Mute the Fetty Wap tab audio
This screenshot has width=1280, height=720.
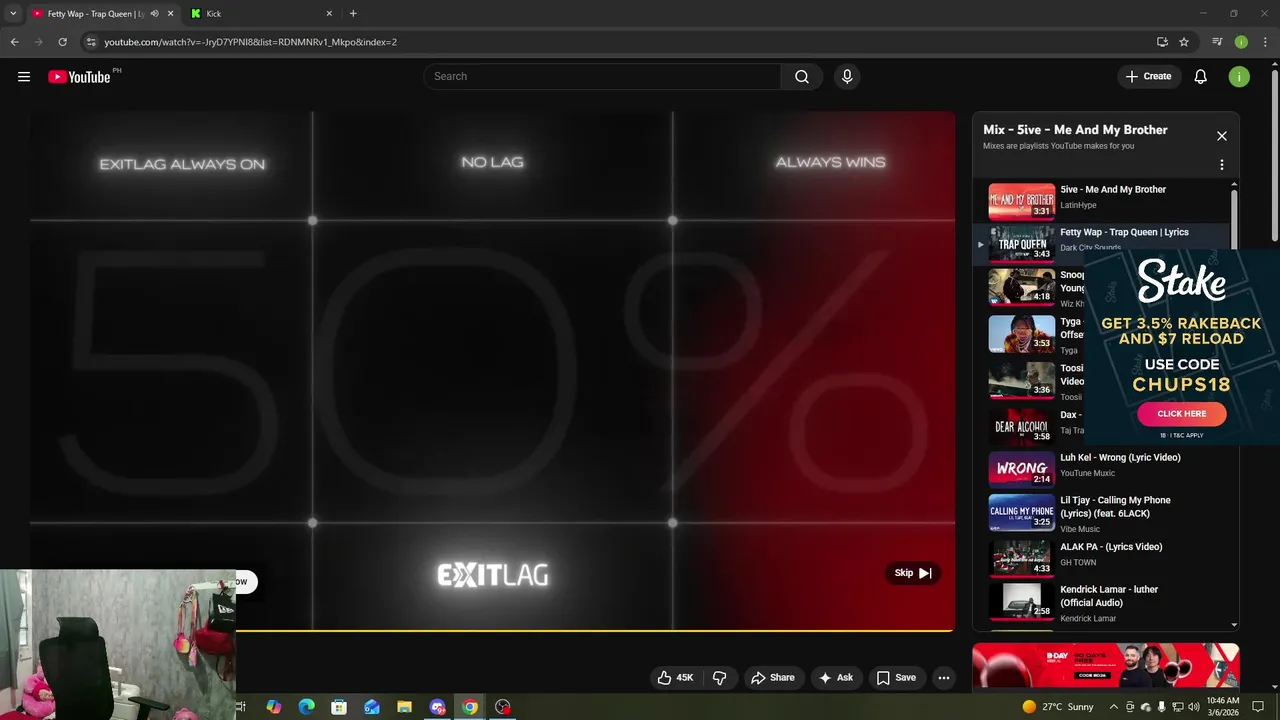[x=154, y=14]
